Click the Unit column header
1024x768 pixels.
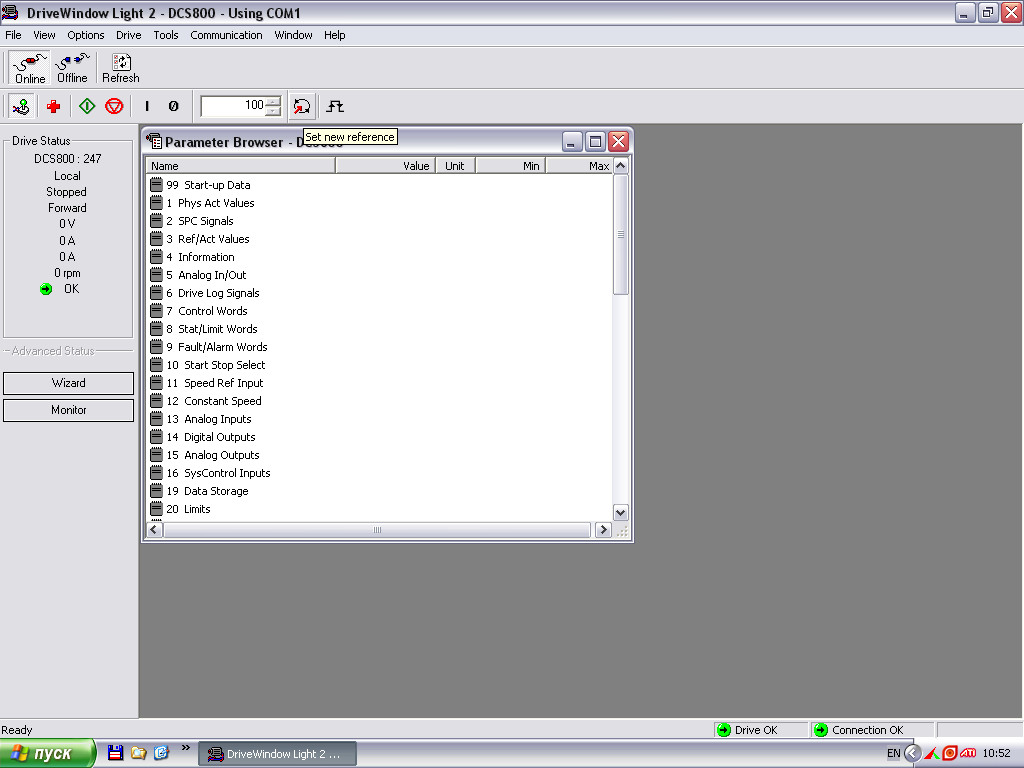[455, 166]
